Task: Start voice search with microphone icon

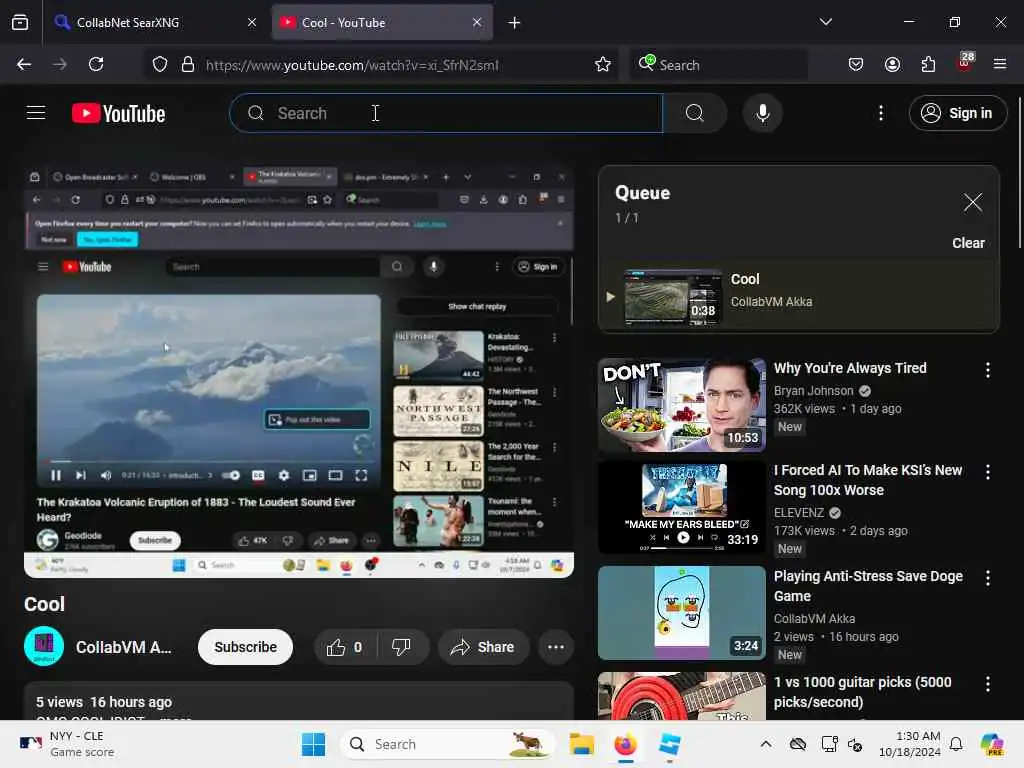Action: pos(762,113)
